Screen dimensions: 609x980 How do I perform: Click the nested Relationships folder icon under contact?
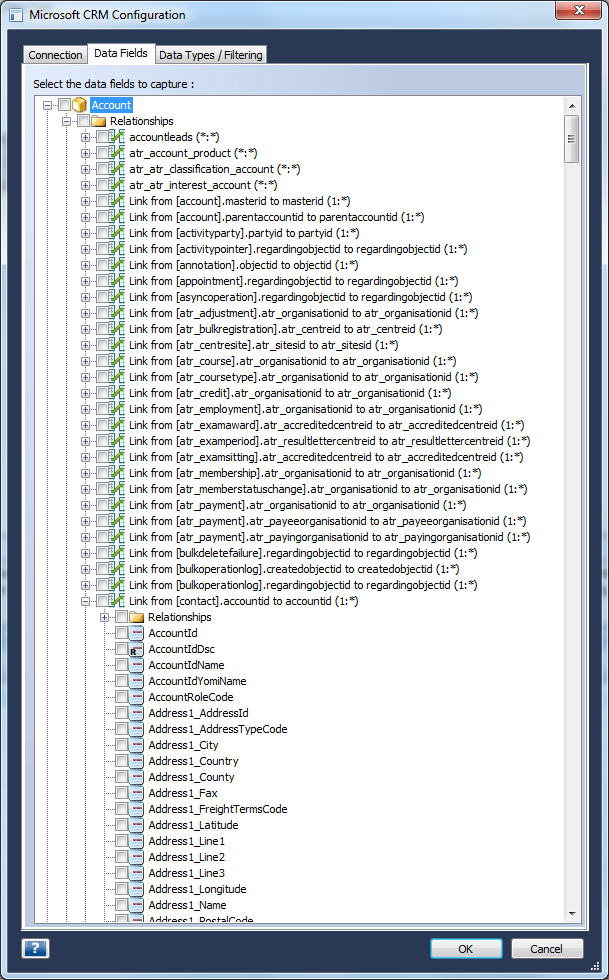pyautogui.click(x=137, y=618)
